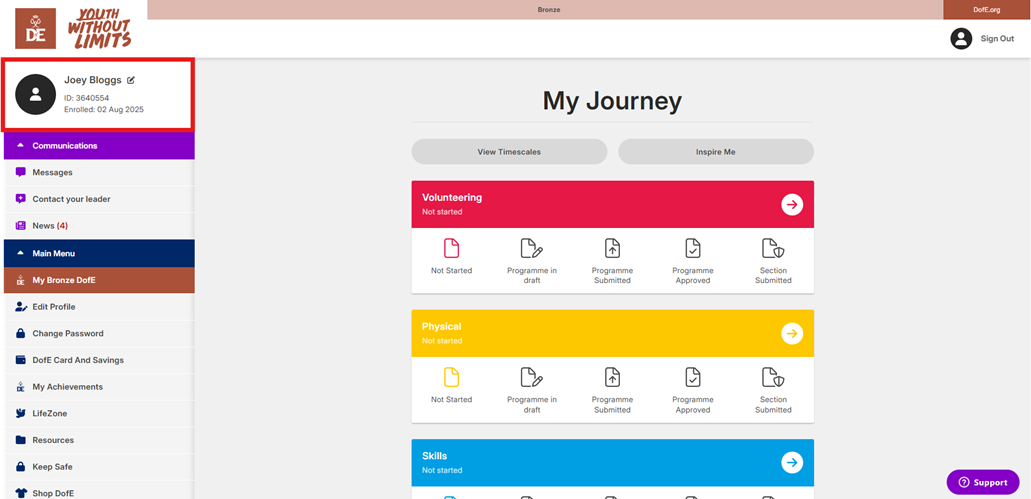Click Joey Bloggs profile picture
1031x499 pixels.
point(36,94)
